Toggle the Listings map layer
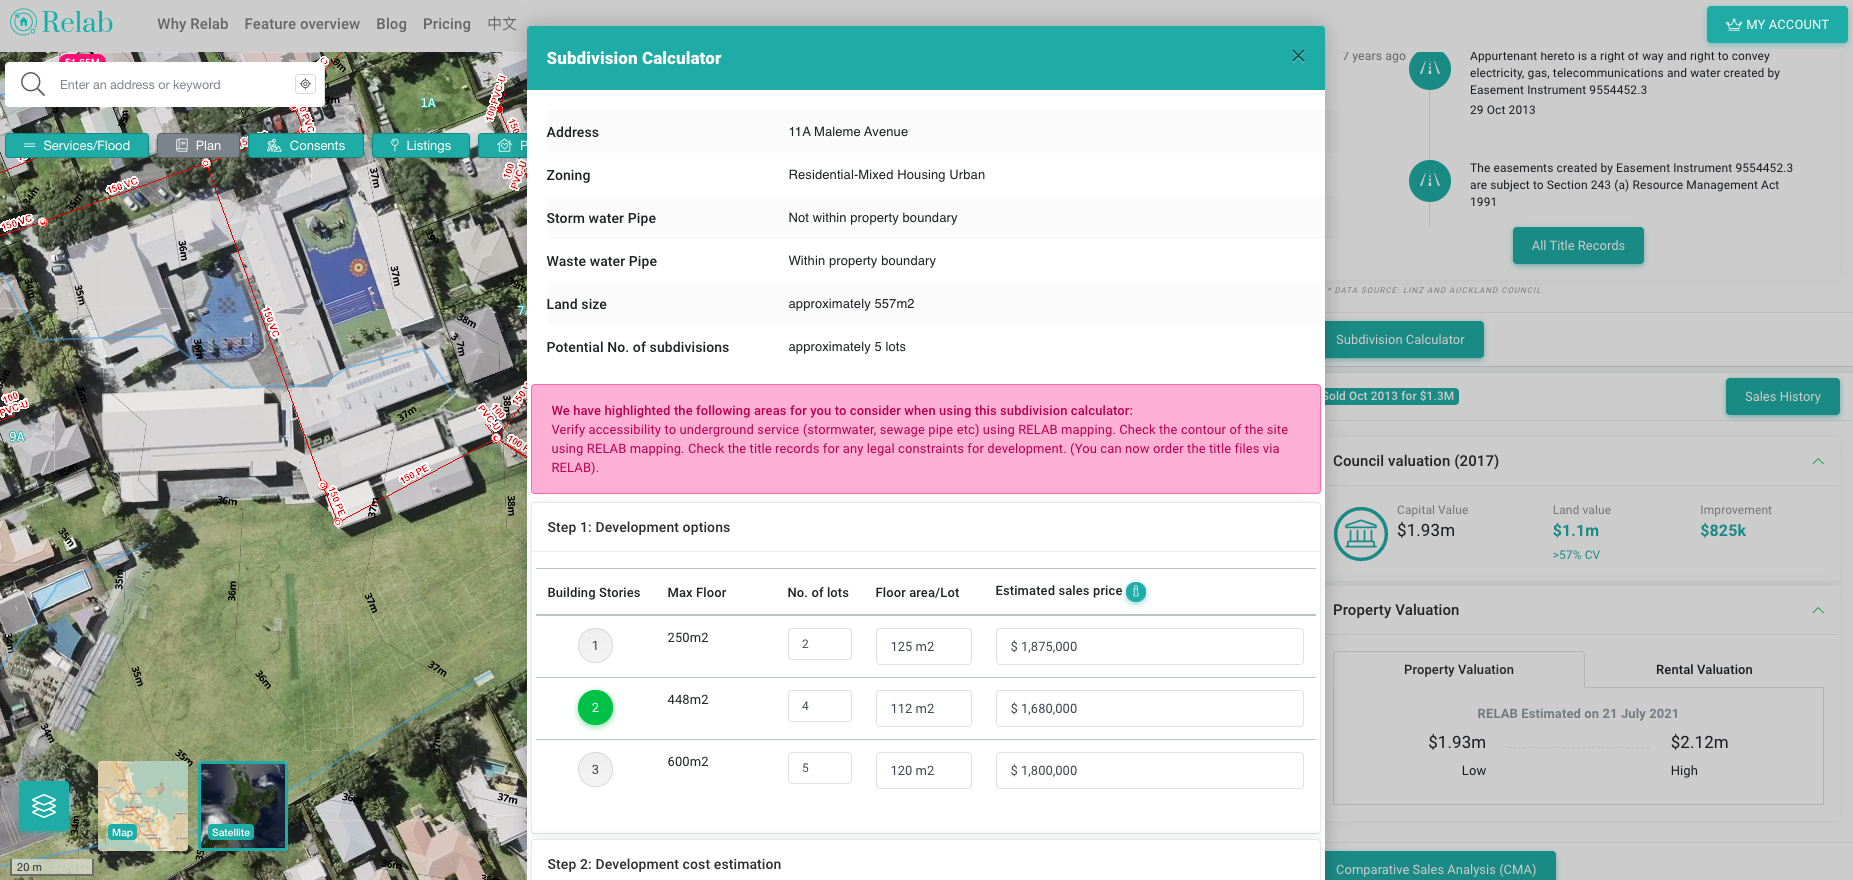This screenshot has width=1853, height=880. 421,146
